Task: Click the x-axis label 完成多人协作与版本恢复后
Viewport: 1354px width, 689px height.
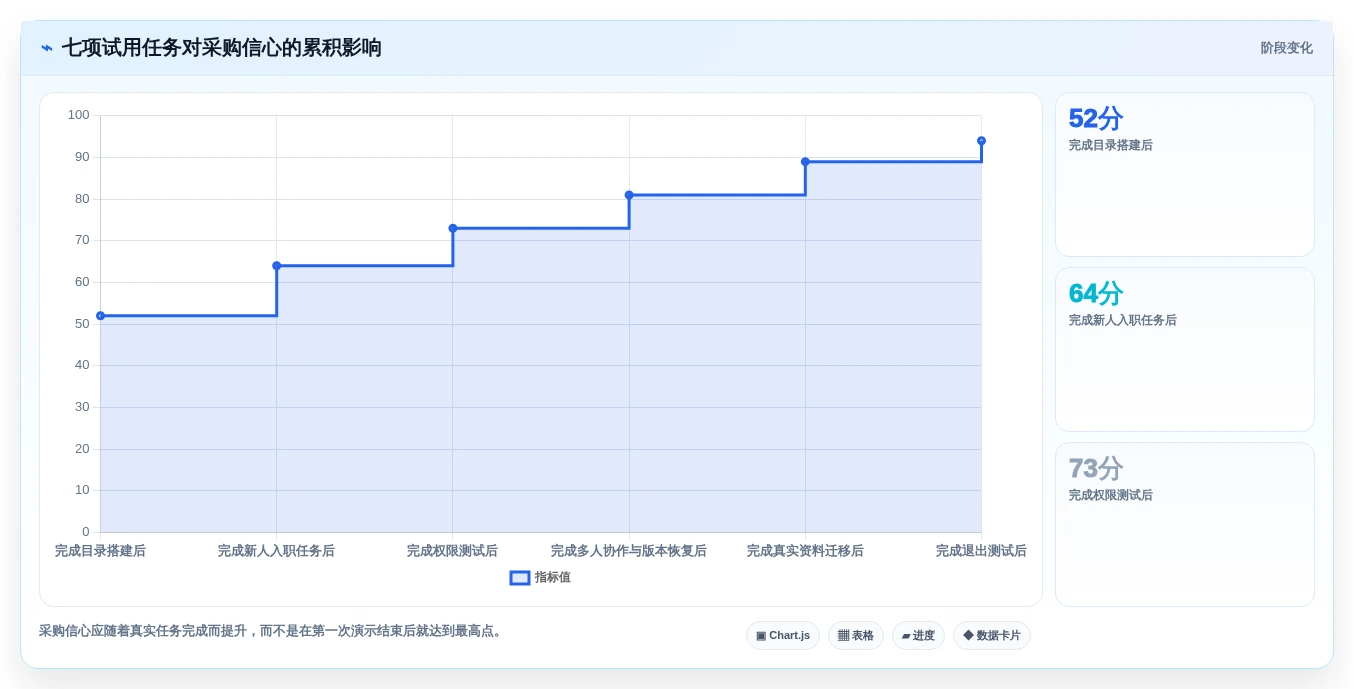Action: pos(629,551)
